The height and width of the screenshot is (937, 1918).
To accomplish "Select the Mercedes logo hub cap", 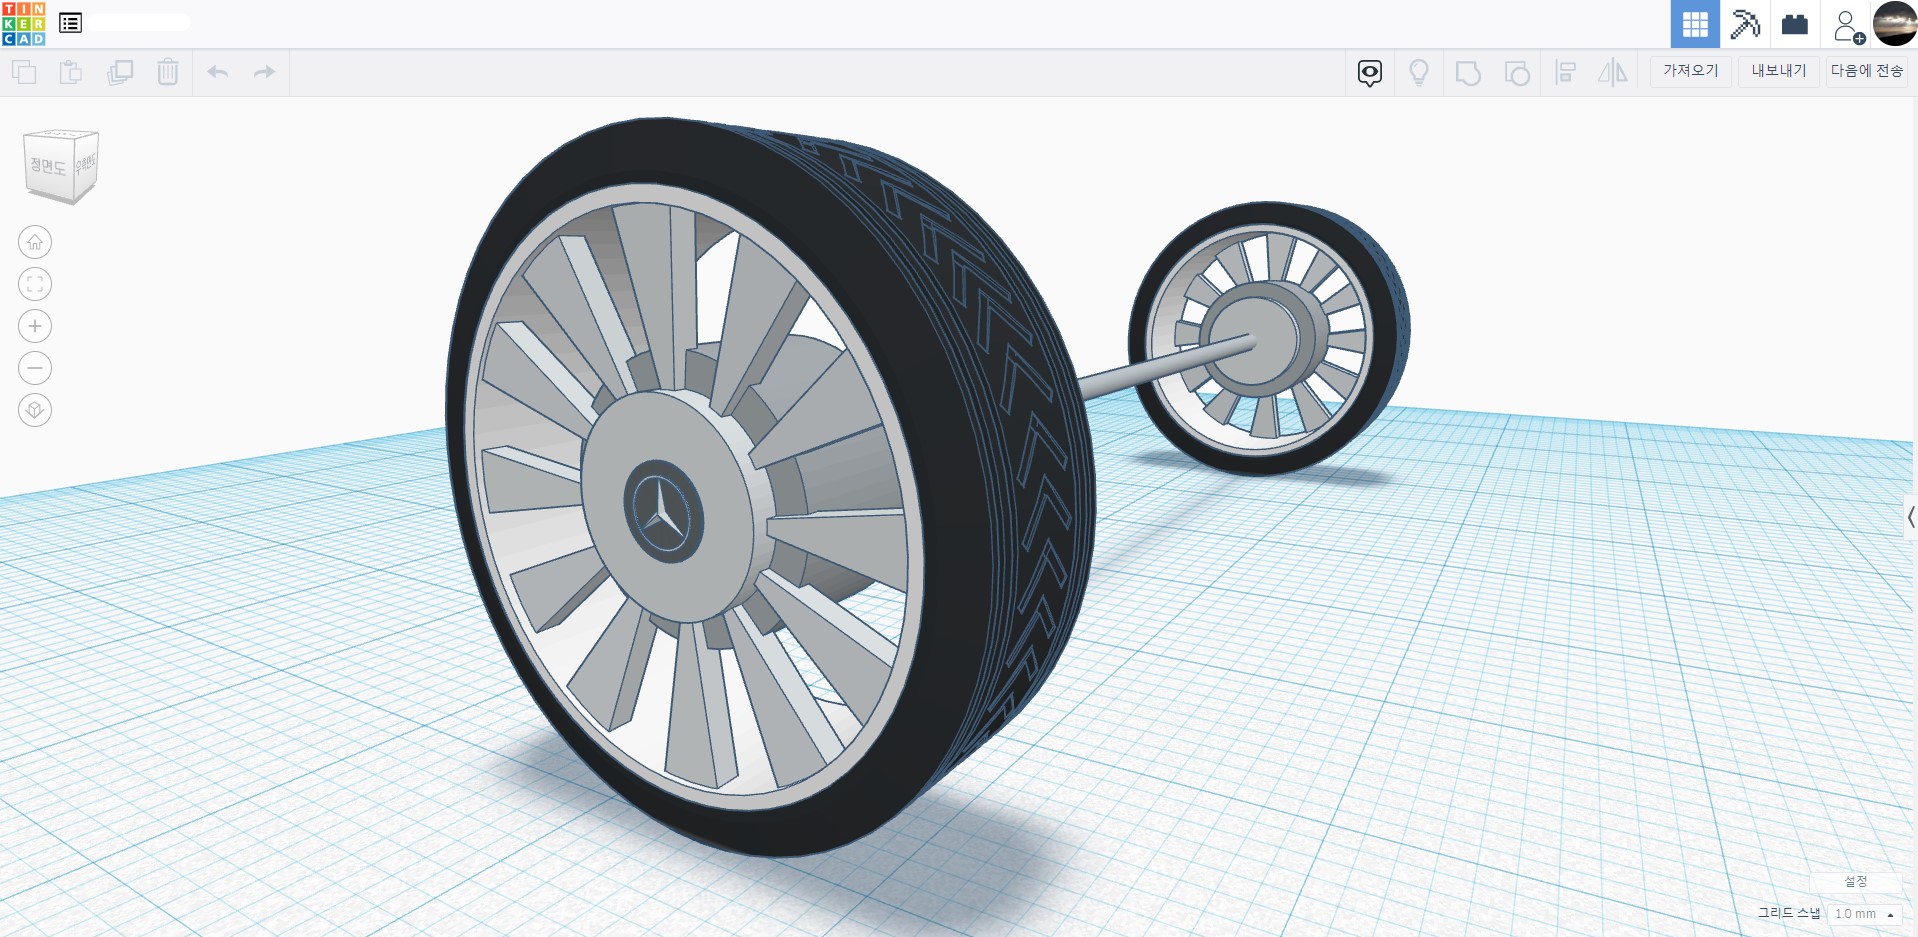I will [x=663, y=511].
